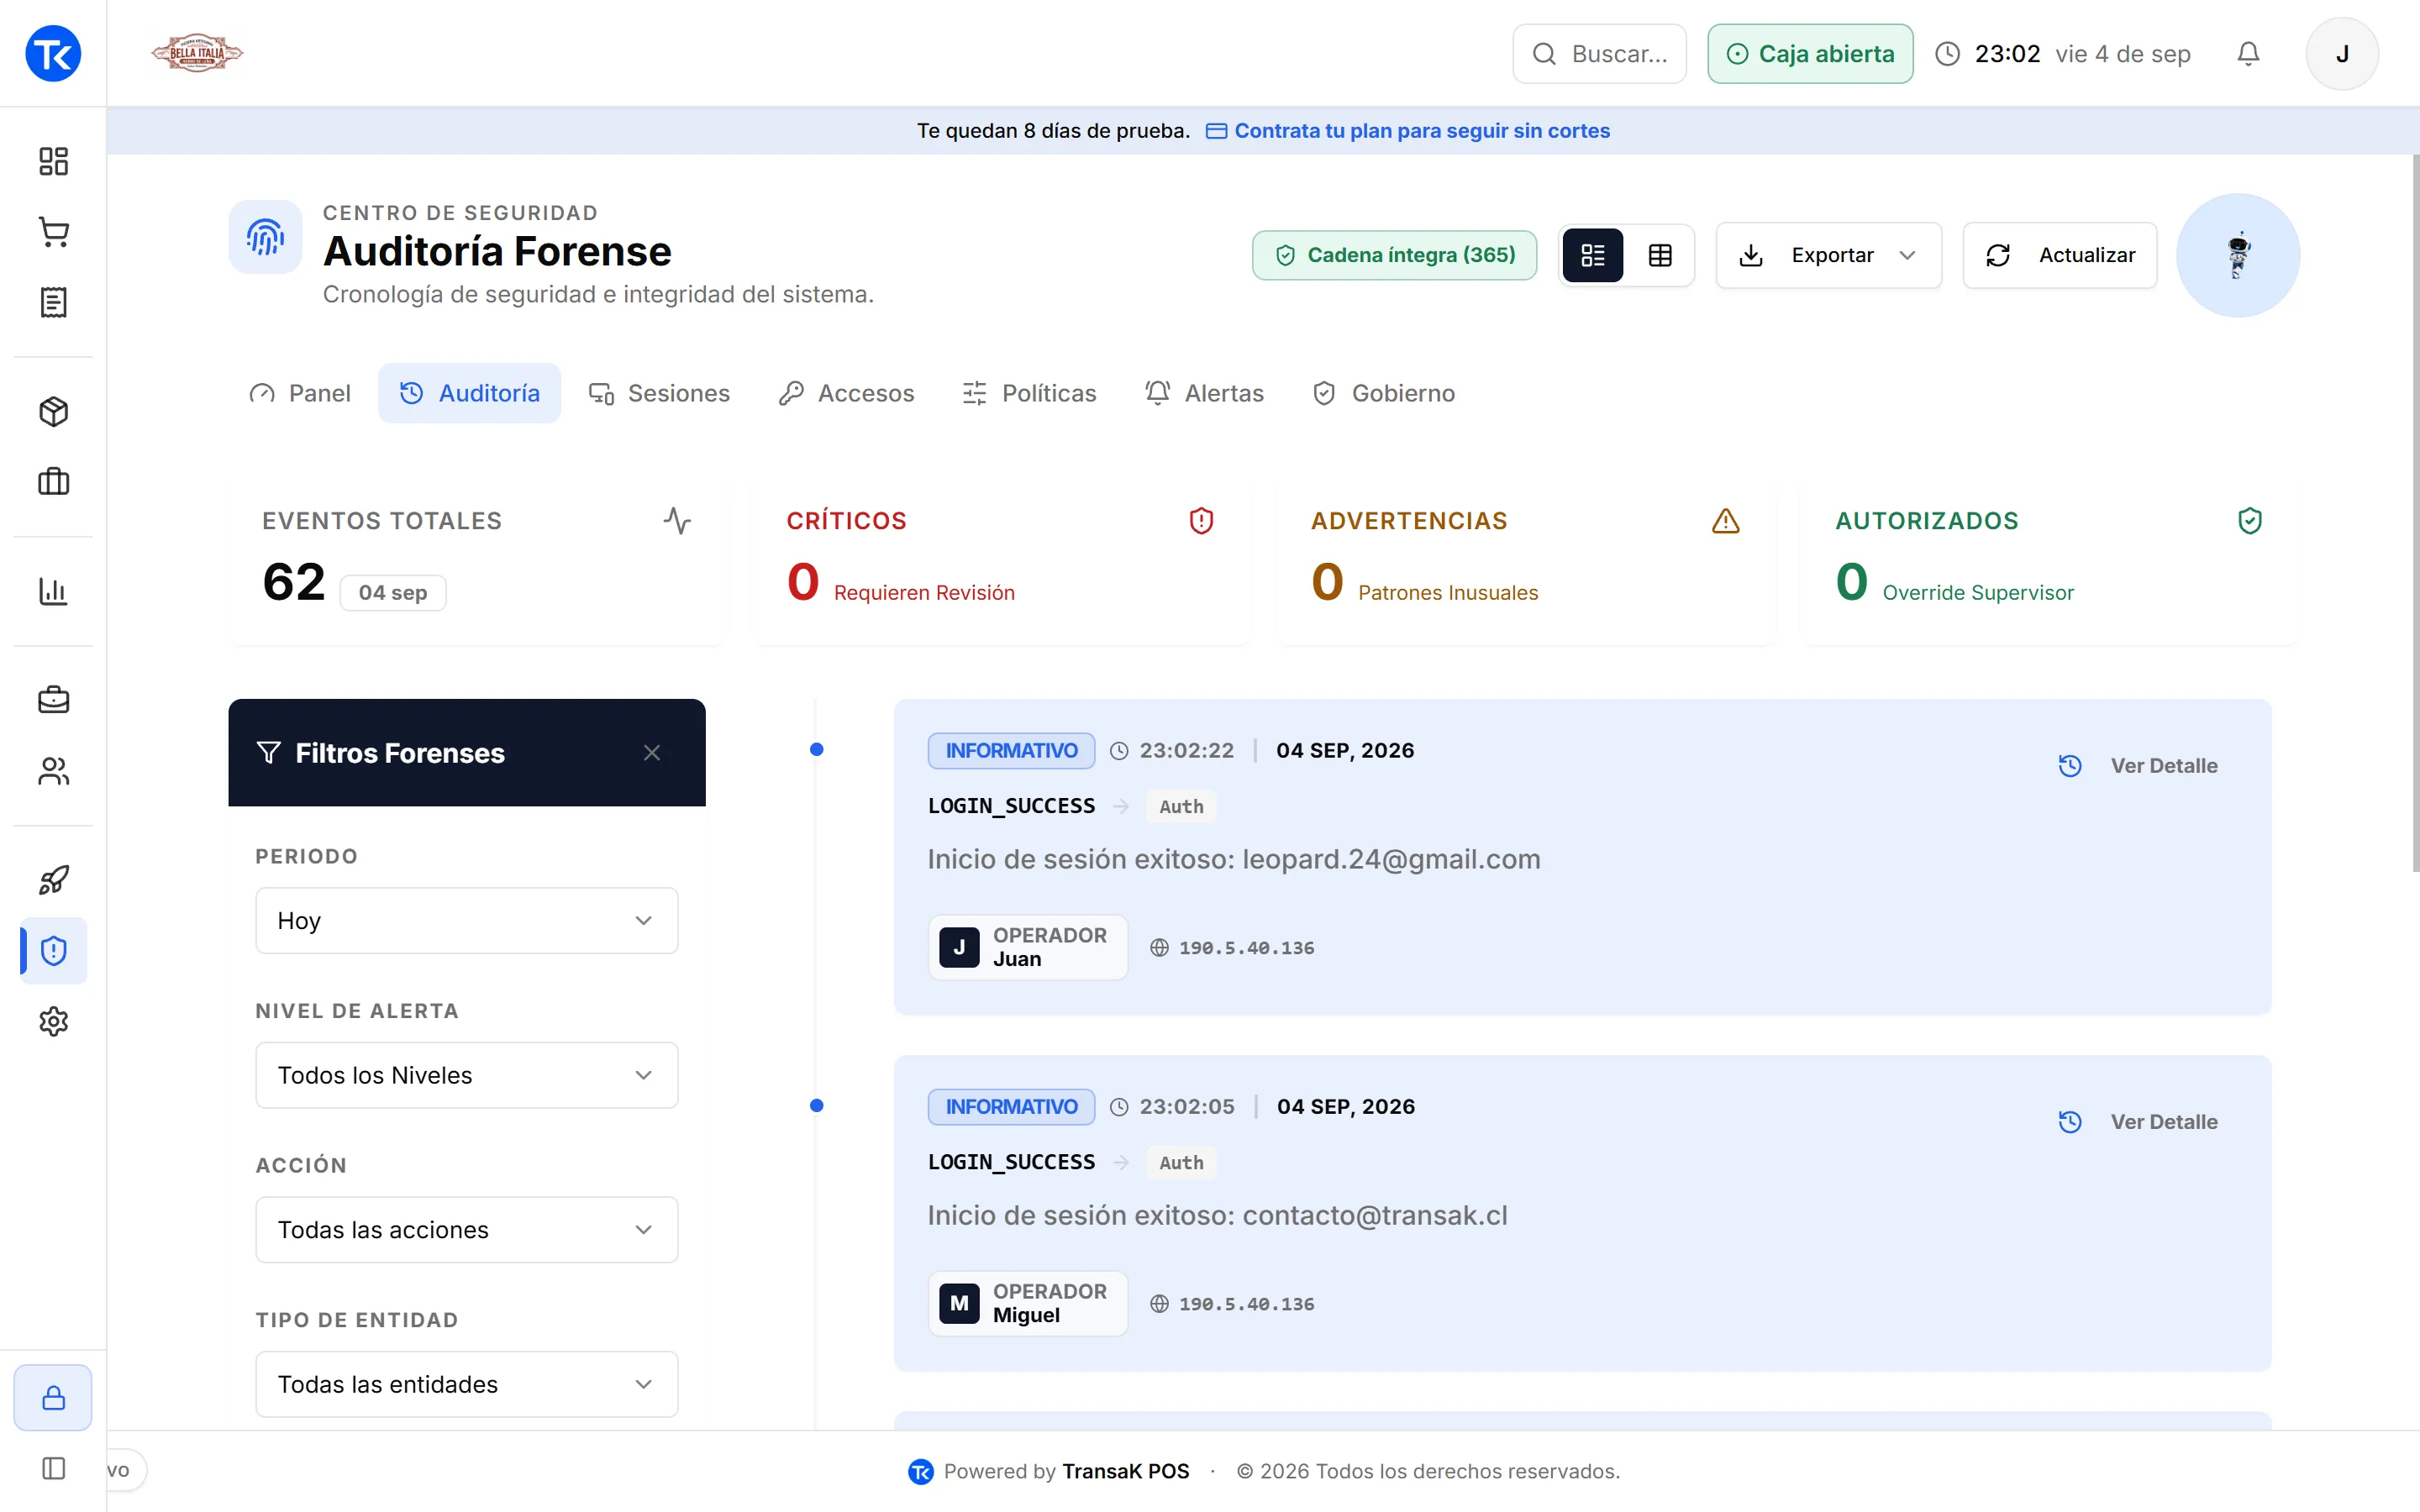Click the Caja abierta button
2420x1512 pixels.
click(x=1810, y=54)
